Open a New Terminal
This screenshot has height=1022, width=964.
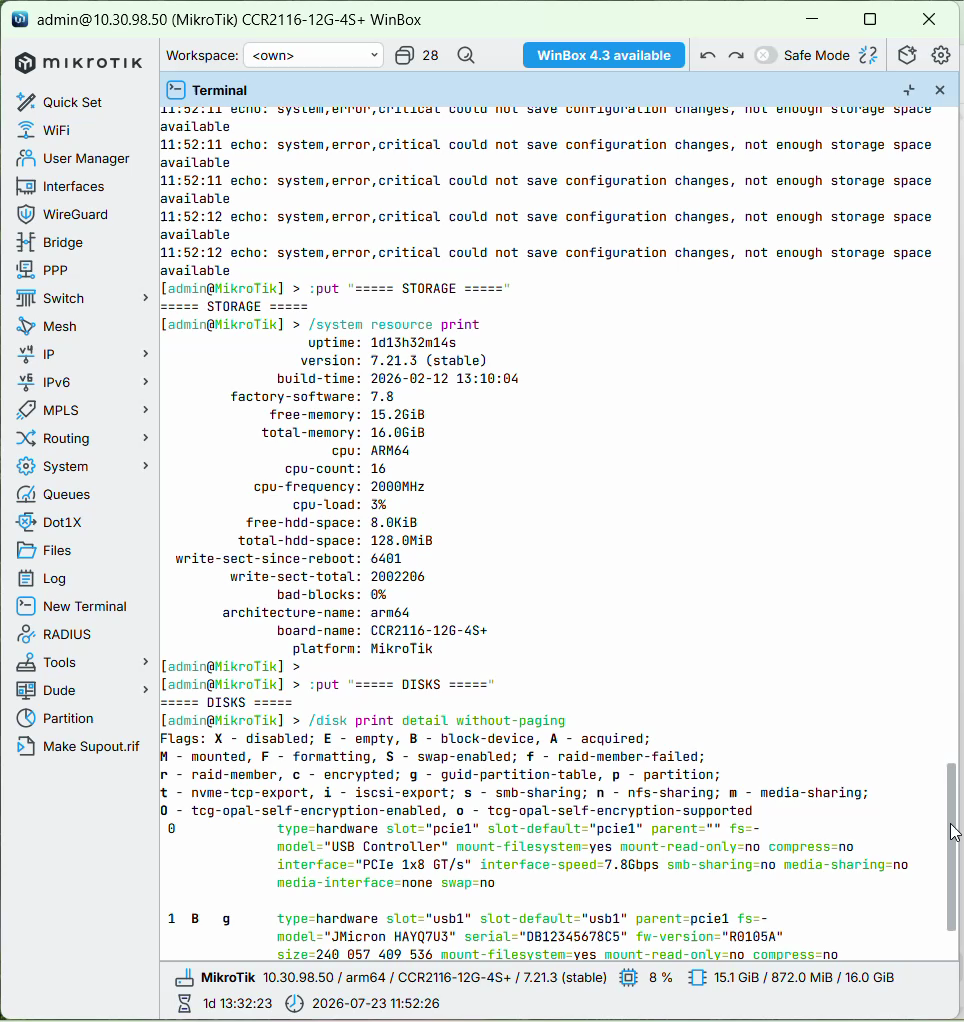[x=84, y=607]
